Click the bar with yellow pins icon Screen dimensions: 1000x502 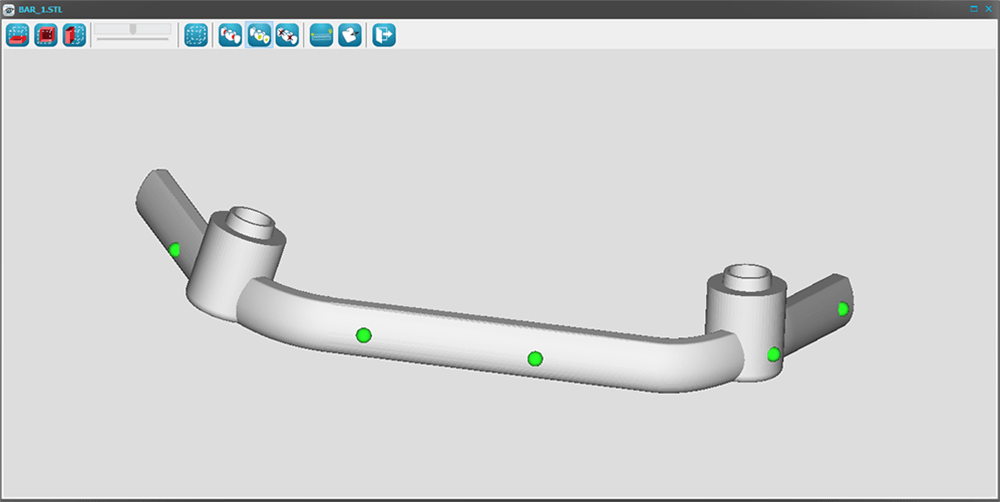tap(321, 35)
